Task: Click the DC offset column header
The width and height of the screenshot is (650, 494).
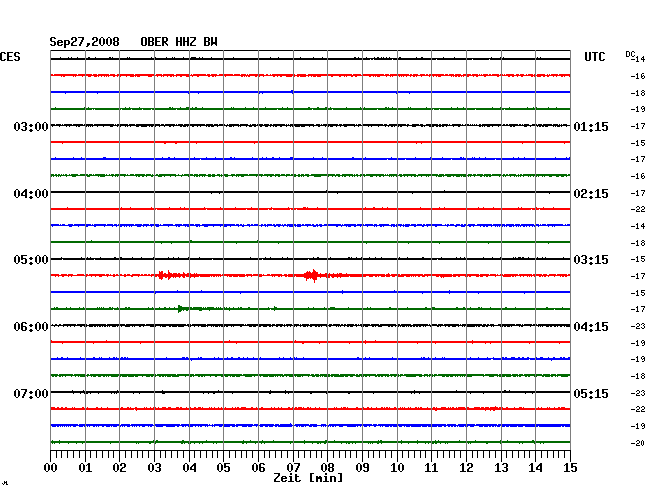Action: [x=630, y=54]
